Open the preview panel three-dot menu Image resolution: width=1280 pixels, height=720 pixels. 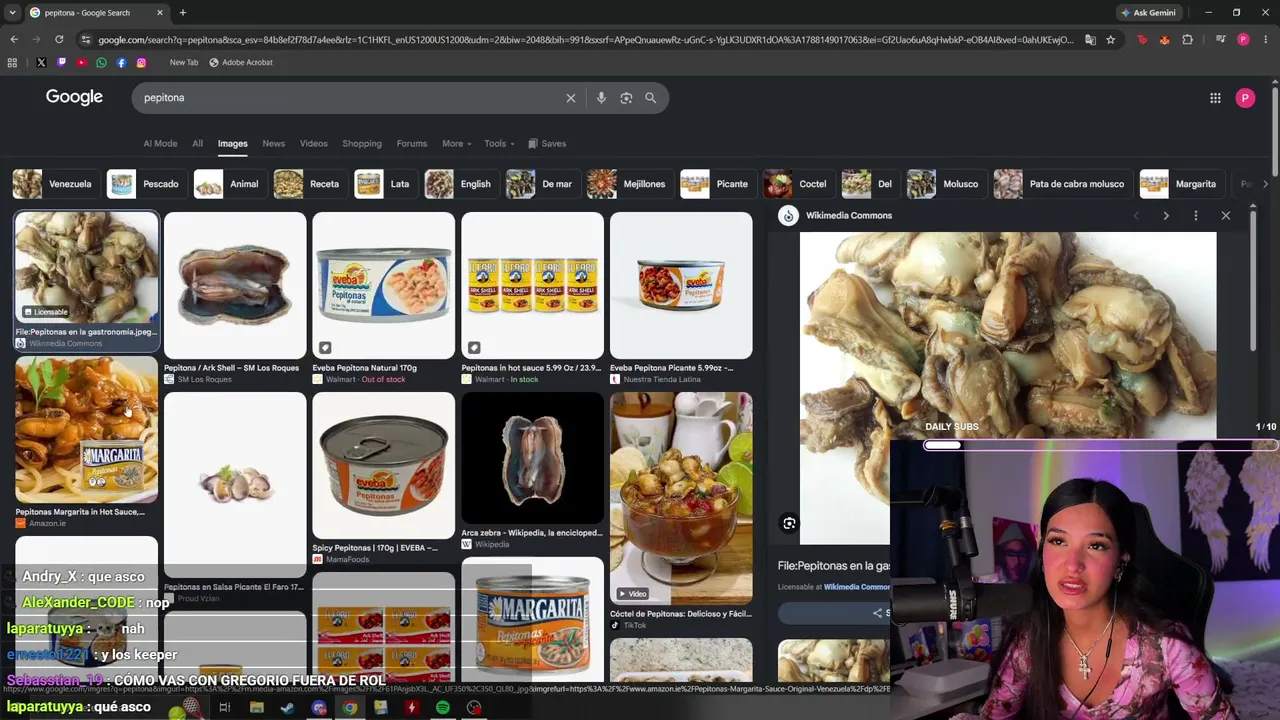(x=1196, y=215)
